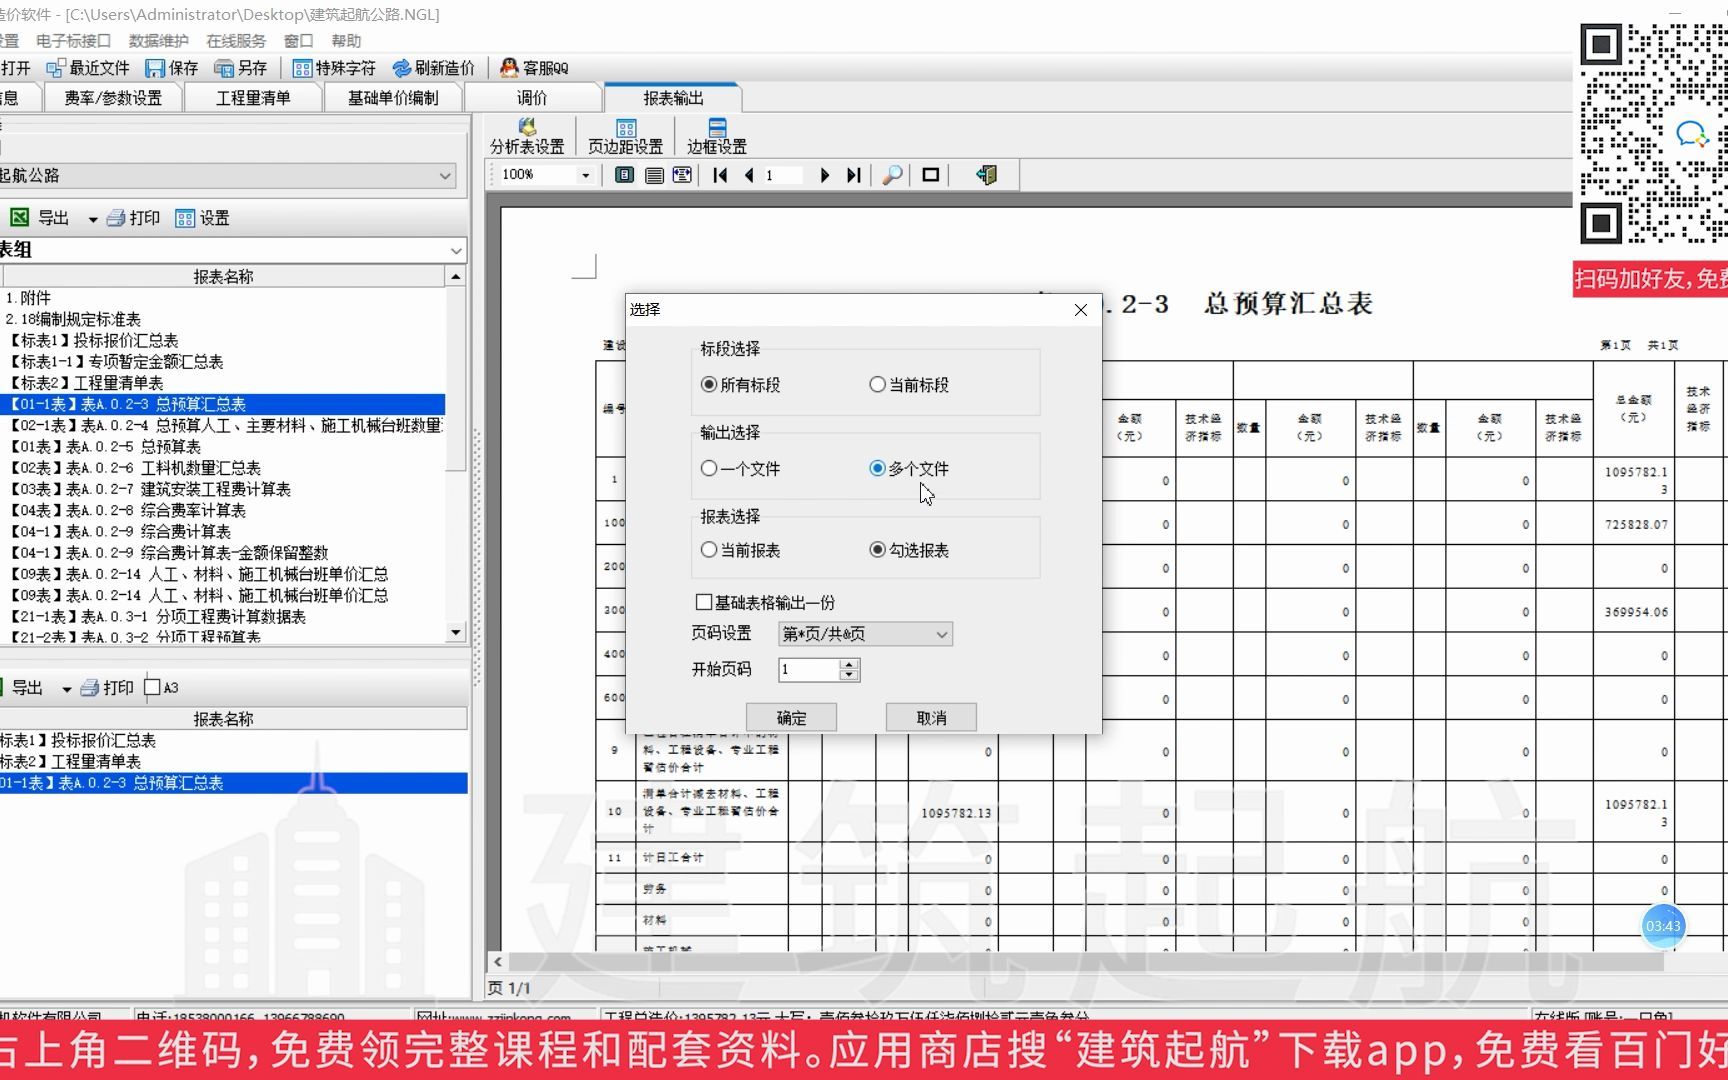Increase the 开始页码 spinner value
This screenshot has width=1728, height=1080.
coord(849,664)
